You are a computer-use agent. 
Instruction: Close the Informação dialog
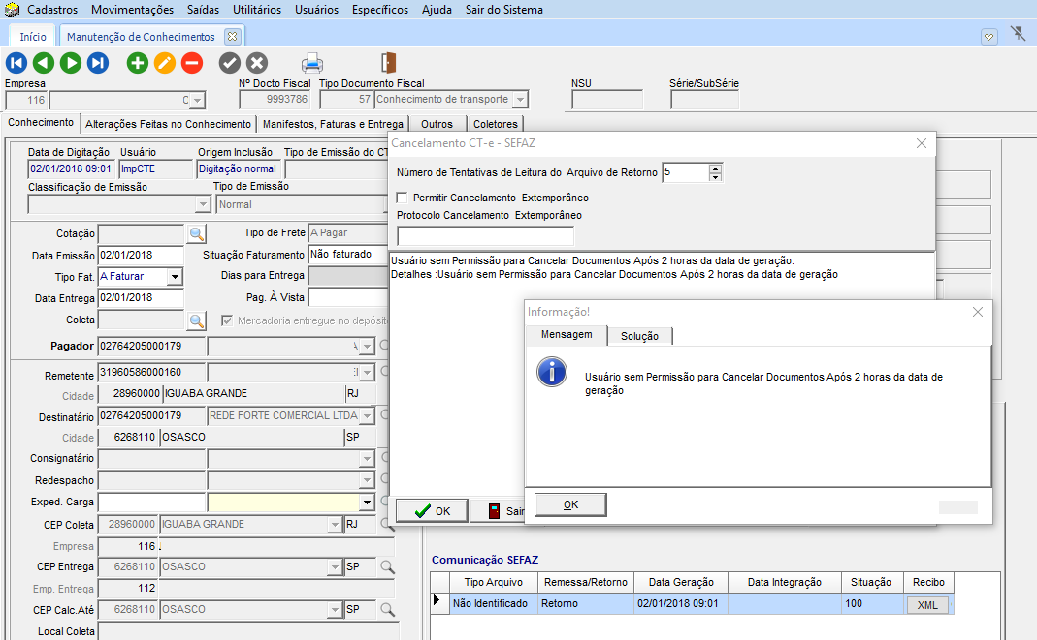pos(978,312)
